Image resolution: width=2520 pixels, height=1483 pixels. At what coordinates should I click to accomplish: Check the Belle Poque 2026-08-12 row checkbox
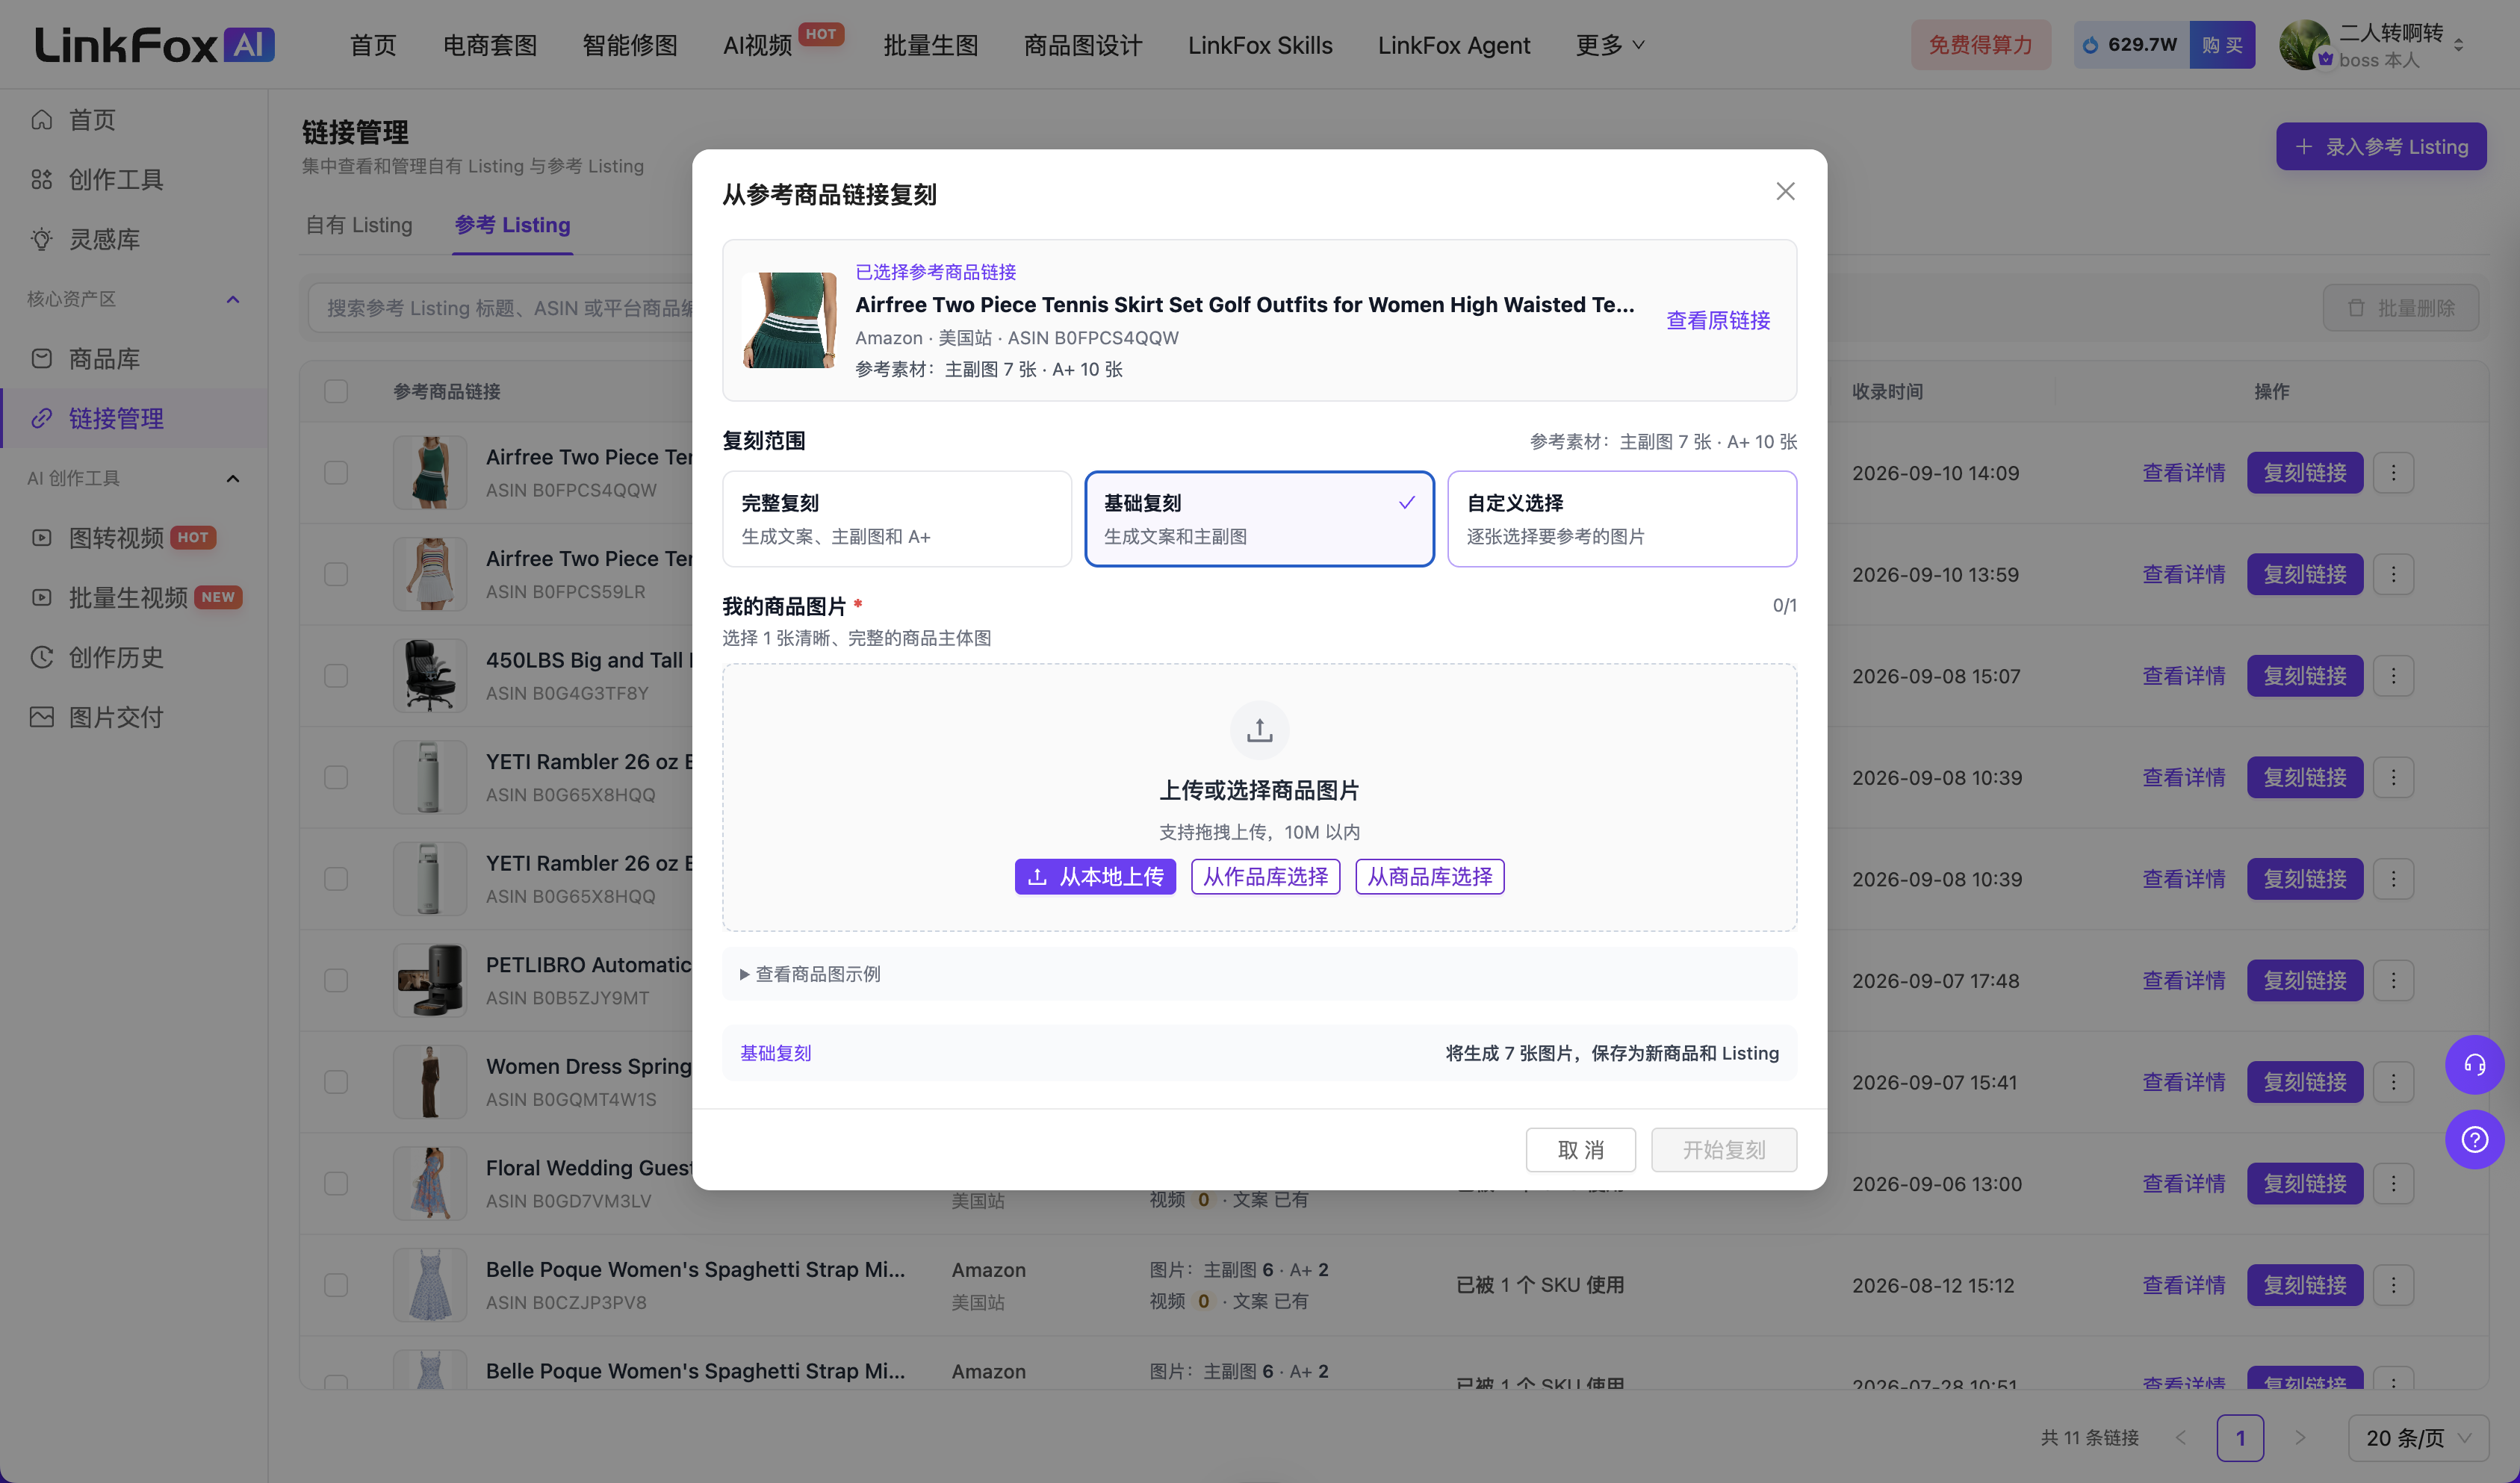pyautogui.click(x=336, y=1285)
